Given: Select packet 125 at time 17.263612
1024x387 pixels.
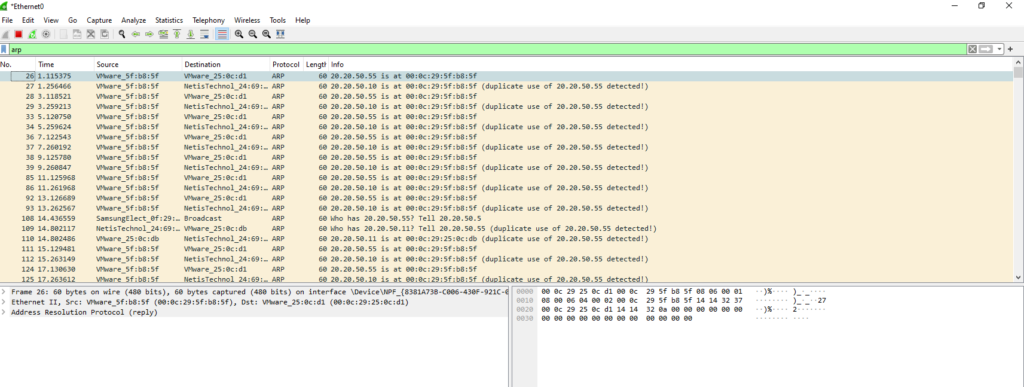Looking at the screenshot, I should [506, 279].
